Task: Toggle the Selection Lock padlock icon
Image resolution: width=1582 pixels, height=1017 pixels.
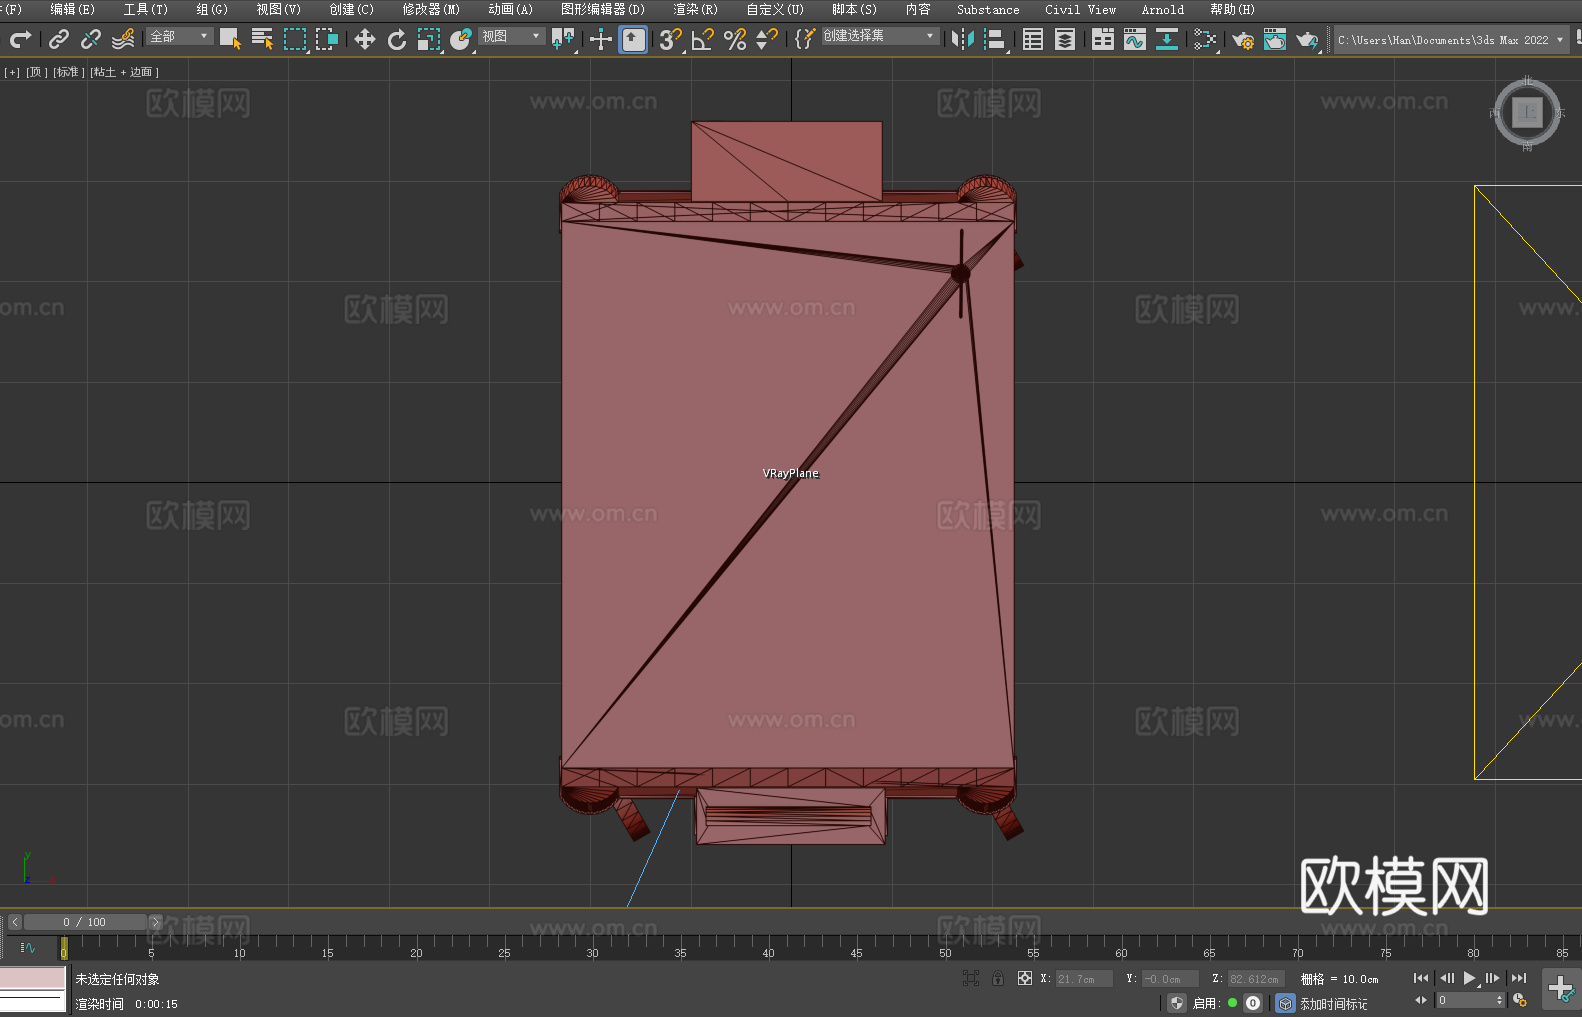Action: [998, 978]
